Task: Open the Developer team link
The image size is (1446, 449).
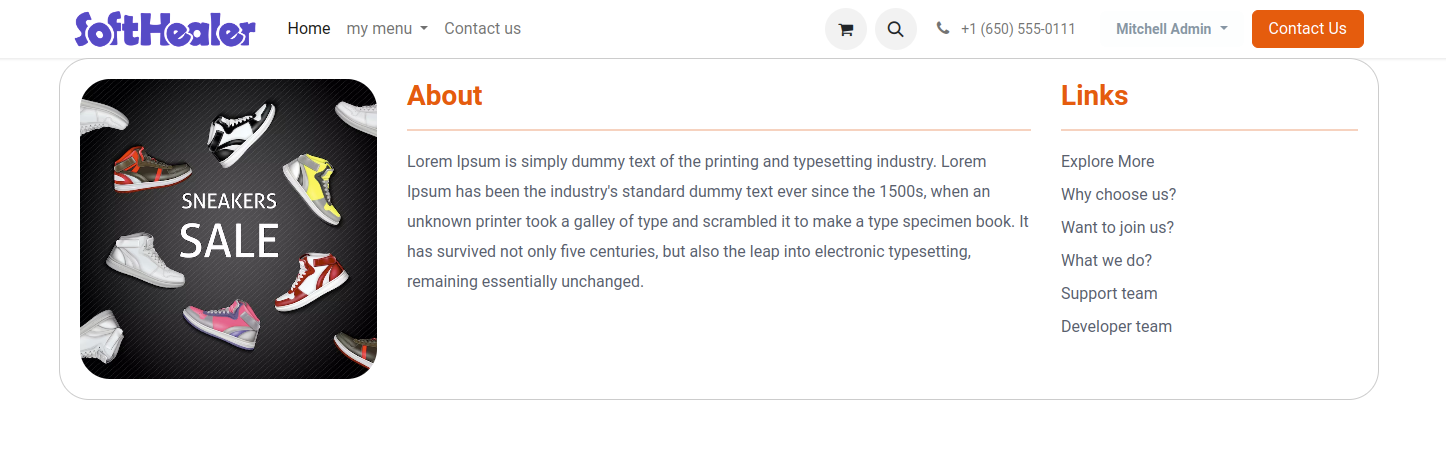Action: [x=1116, y=327]
